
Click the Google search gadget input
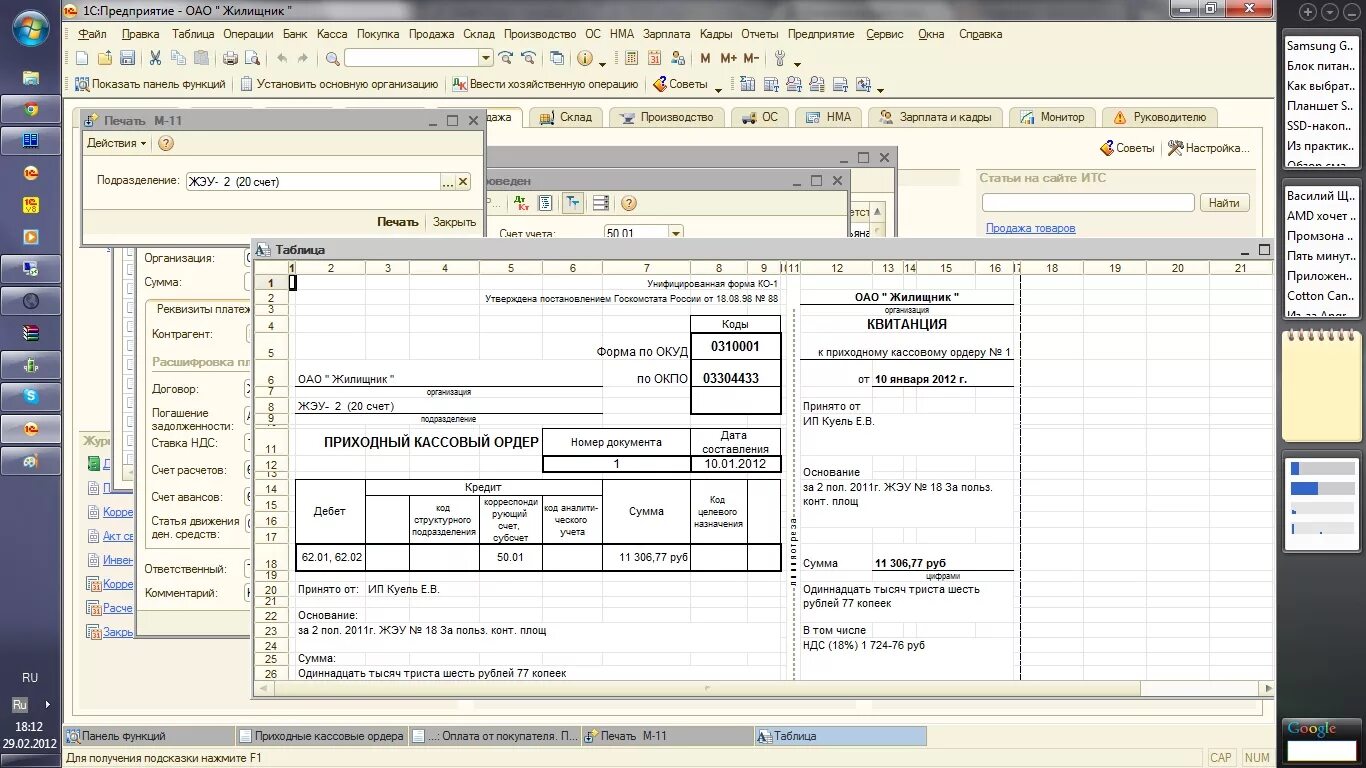(x=1320, y=750)
